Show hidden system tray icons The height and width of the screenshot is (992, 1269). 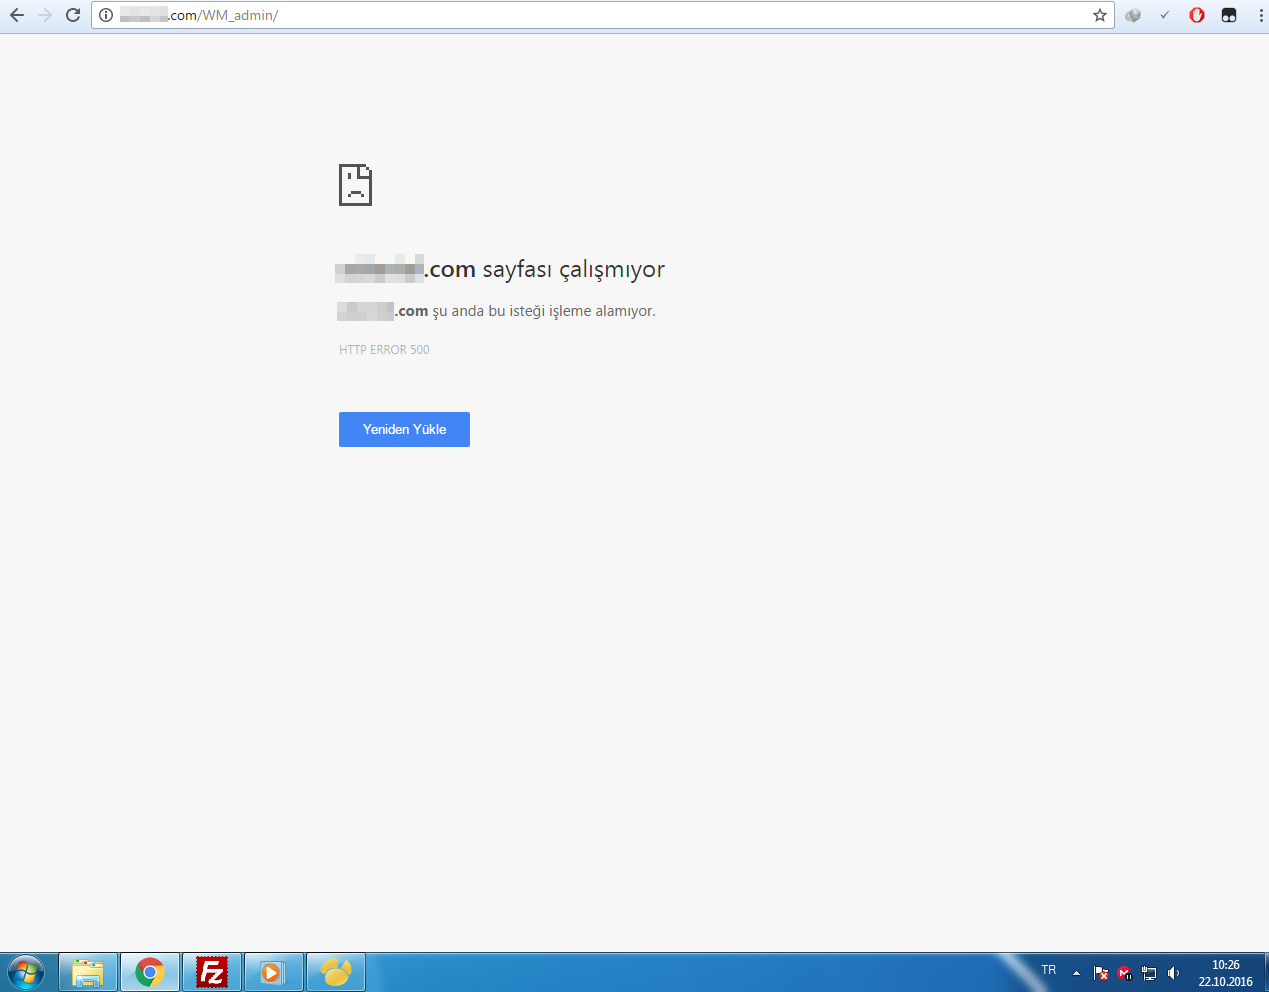1076,973
